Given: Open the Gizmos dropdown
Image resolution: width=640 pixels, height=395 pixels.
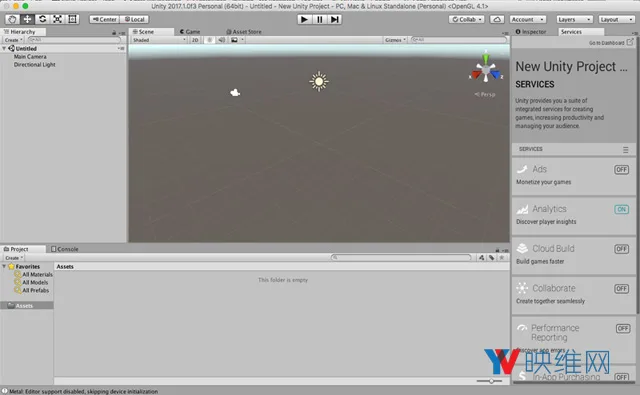Looking at the screenshot, I should 395,40.
